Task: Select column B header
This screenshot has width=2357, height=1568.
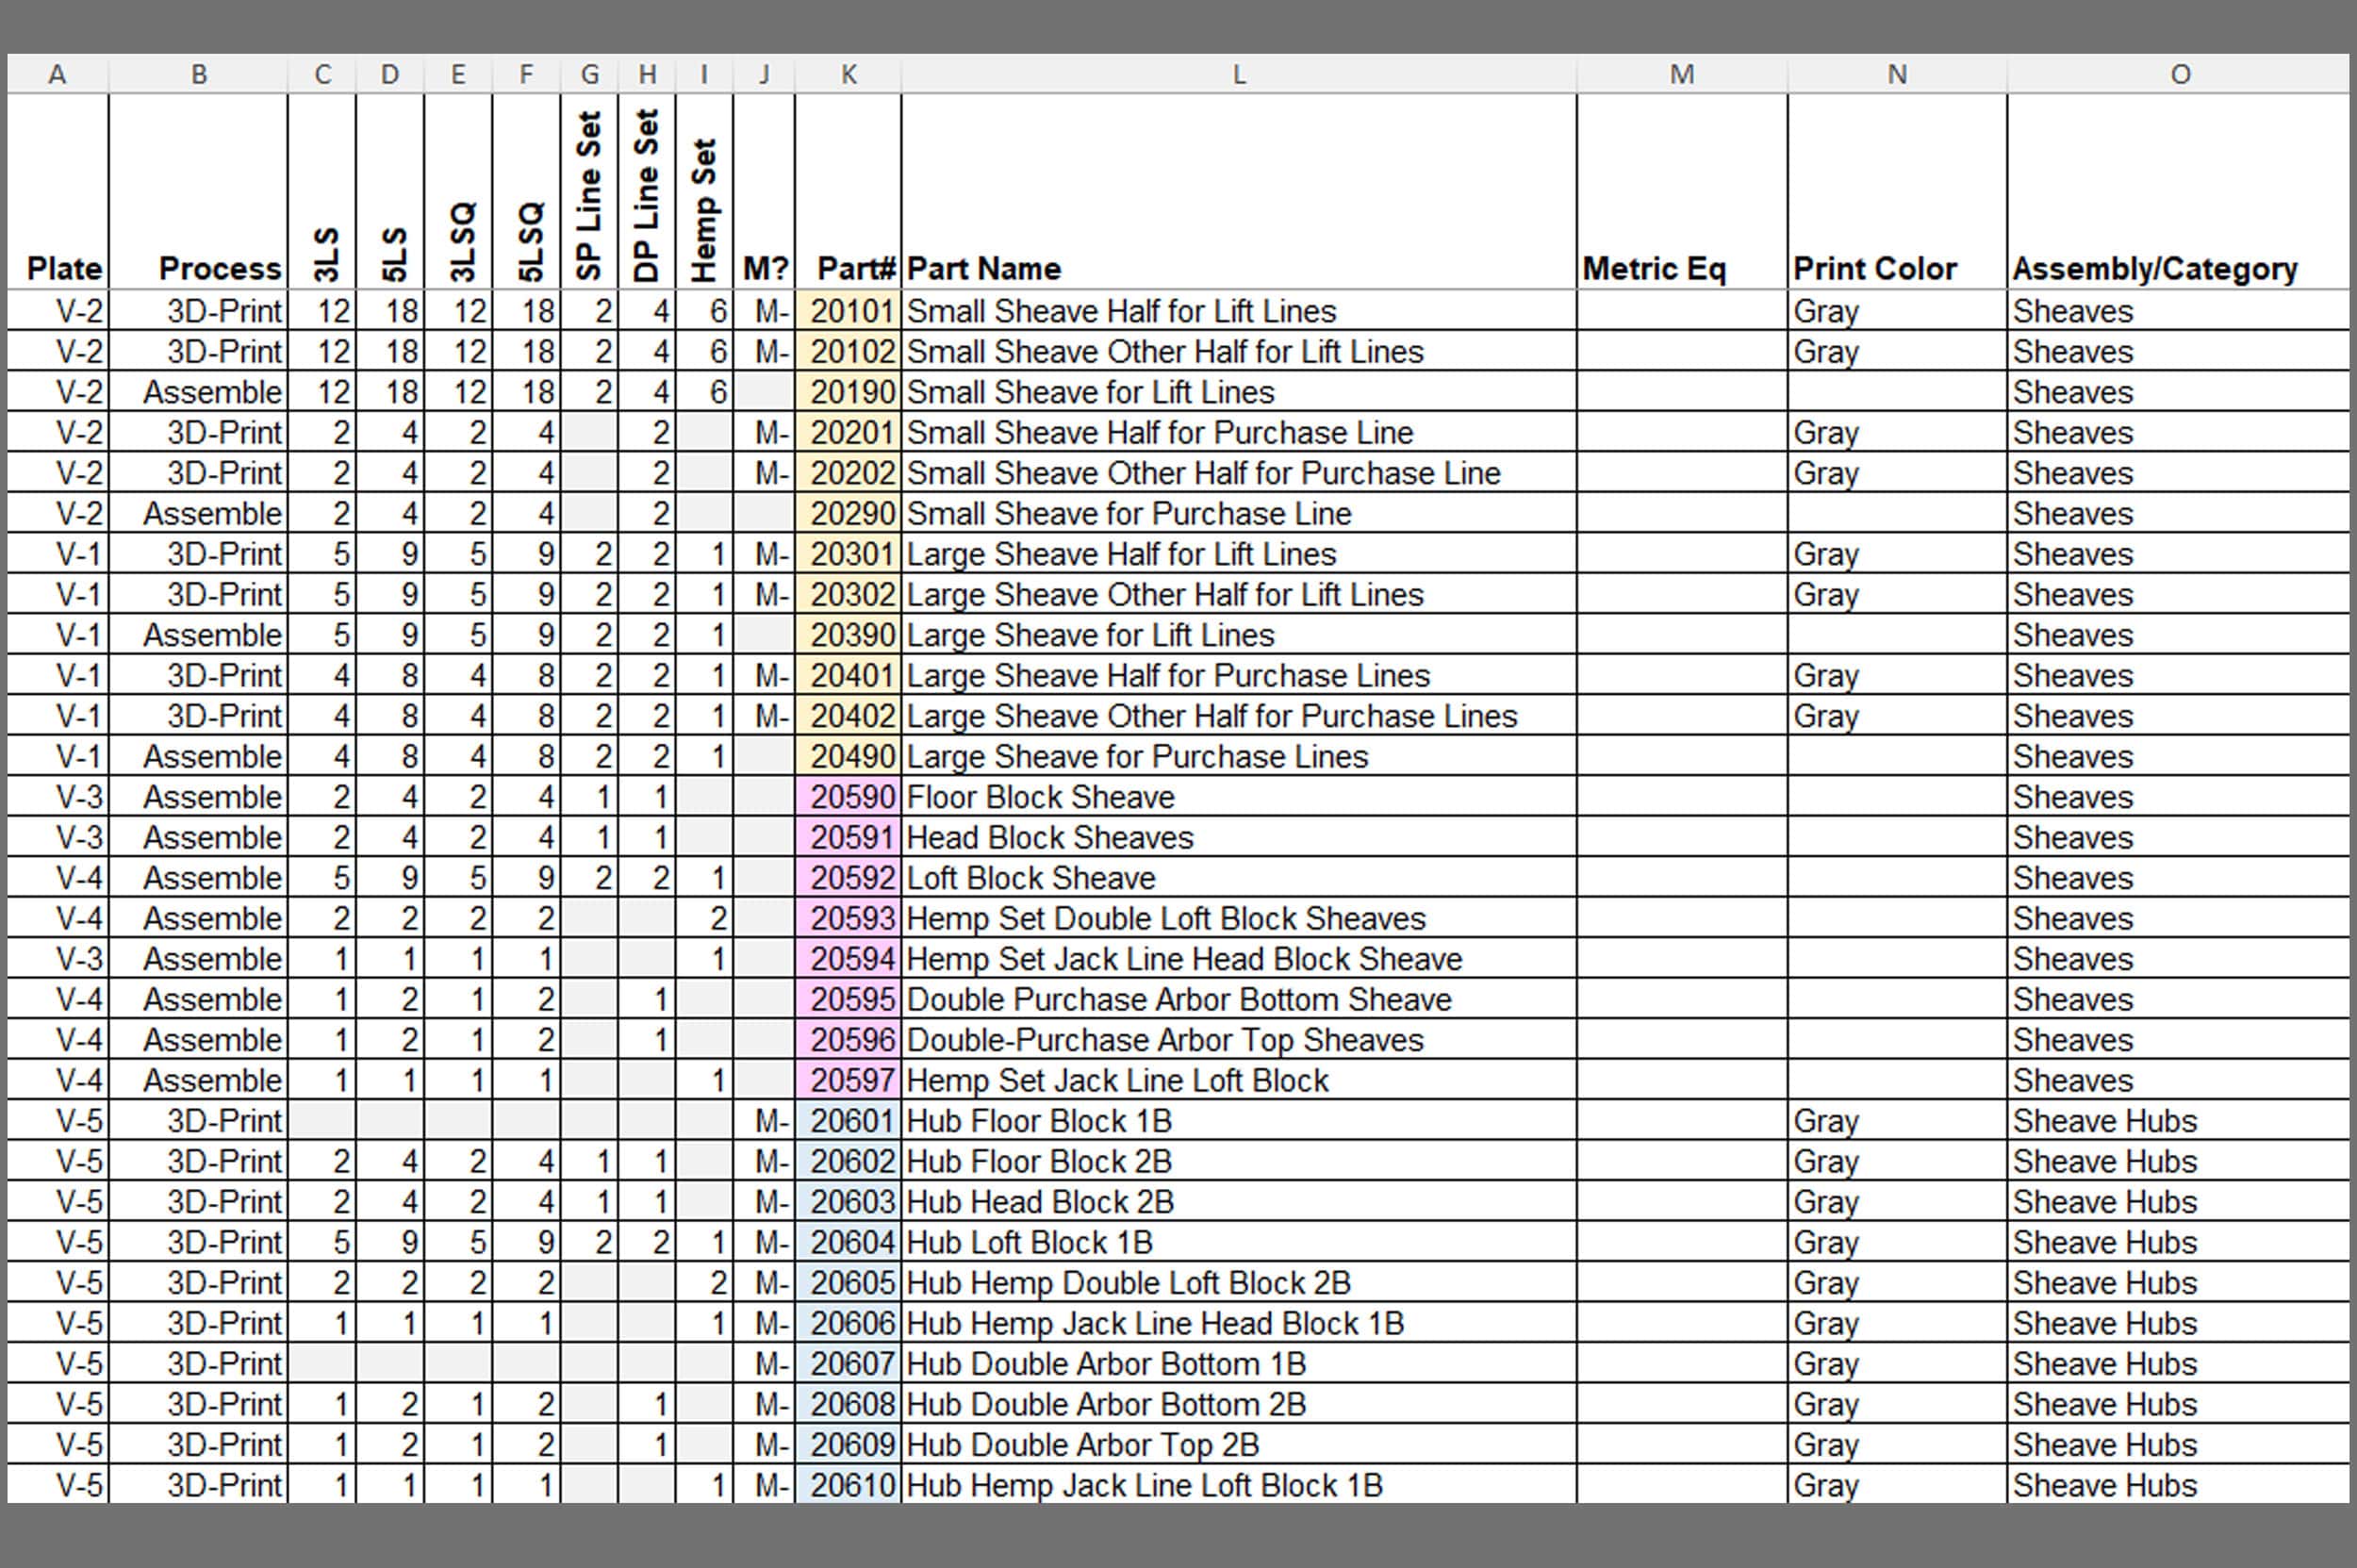Action: (198, 74)
